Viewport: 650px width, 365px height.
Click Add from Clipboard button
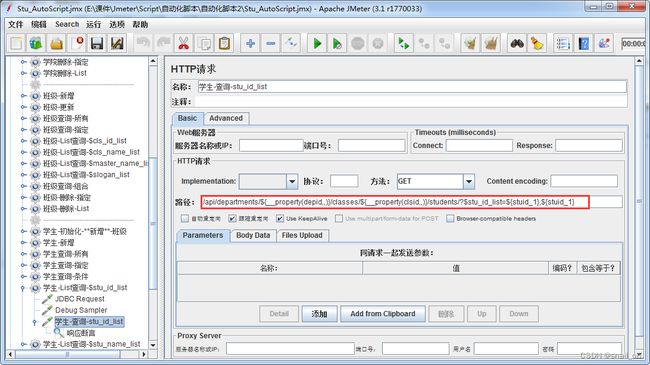383,314
